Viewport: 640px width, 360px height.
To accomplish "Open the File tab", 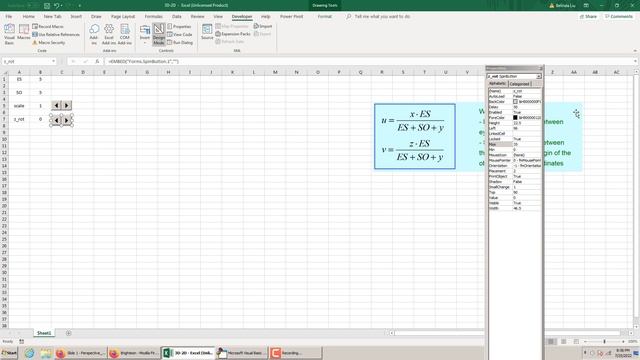I will pyautogui.click(x=9, y=17).
